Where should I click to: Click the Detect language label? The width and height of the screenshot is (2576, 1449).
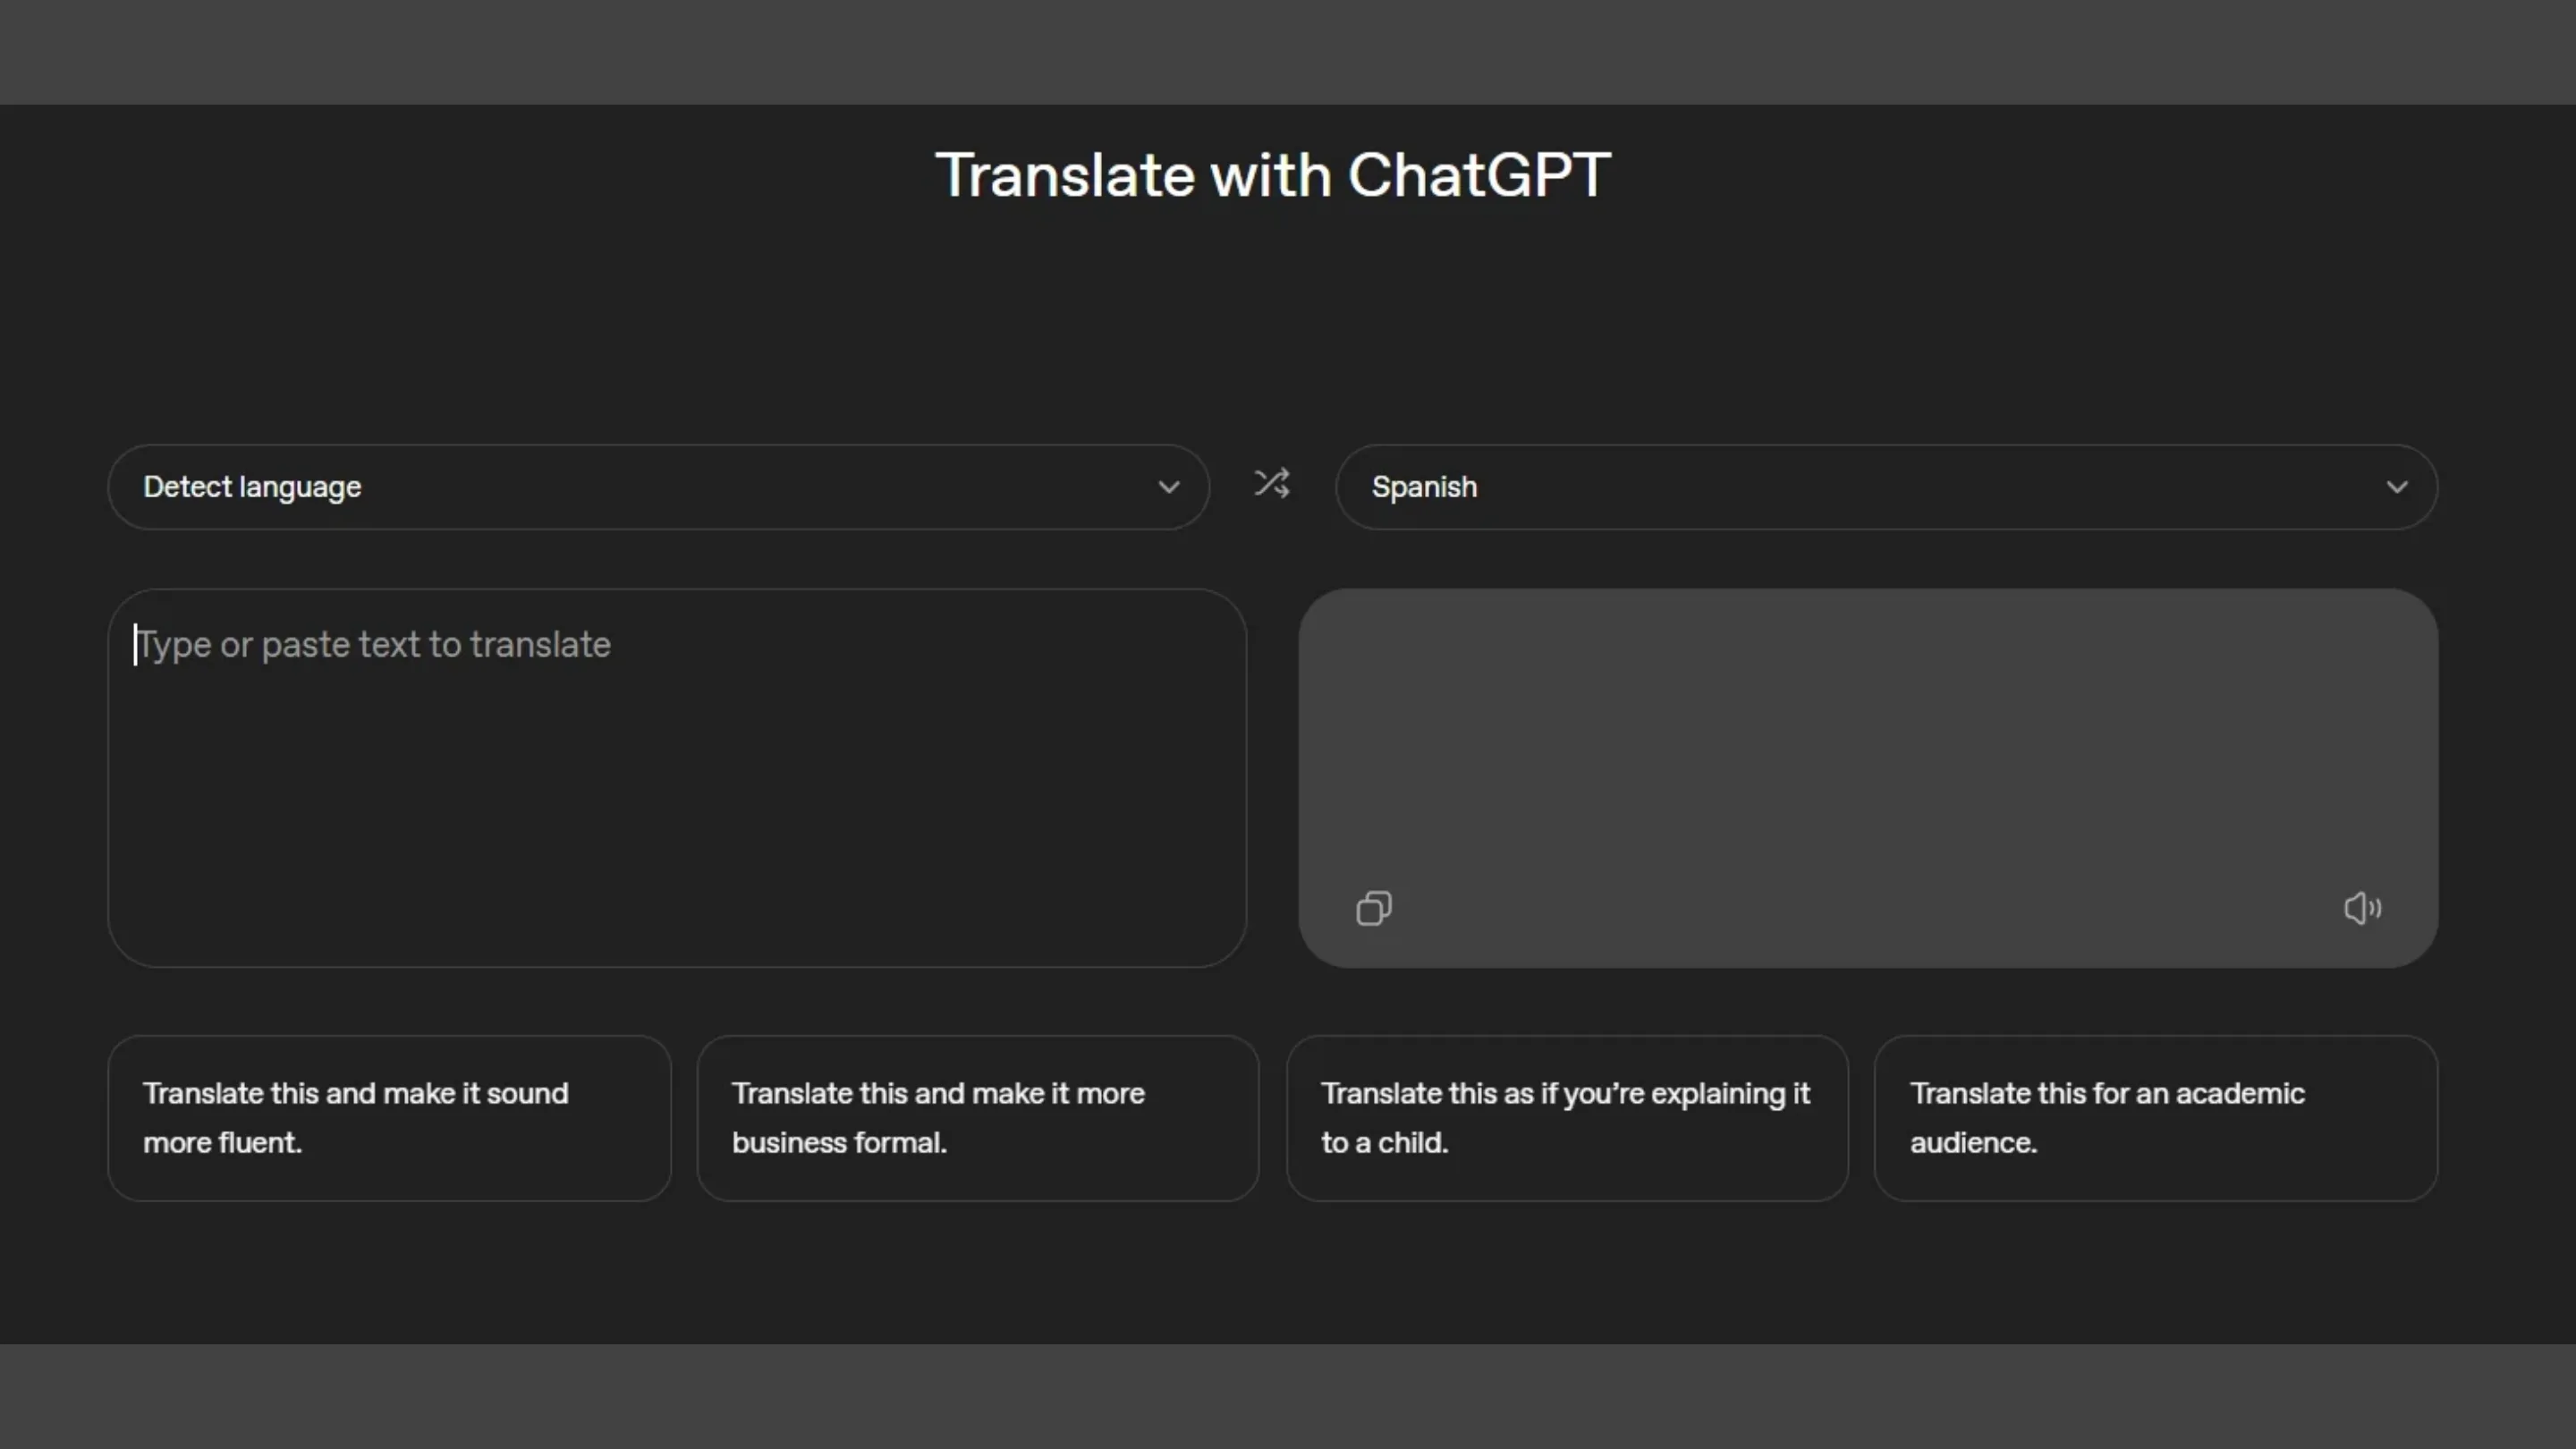click(252, 487)
